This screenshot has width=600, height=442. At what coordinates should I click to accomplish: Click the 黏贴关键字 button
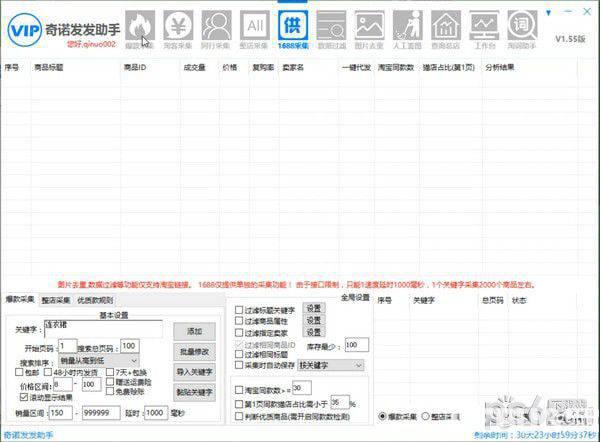[194, 392]
